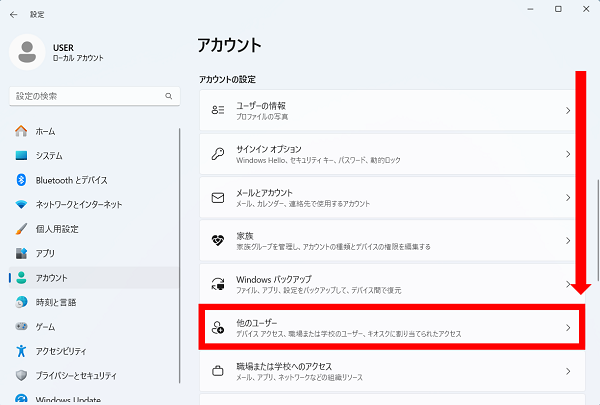This screenshot has width=600, height=405.
Task: Click the Windows backup sync icon
Action: 218,284
